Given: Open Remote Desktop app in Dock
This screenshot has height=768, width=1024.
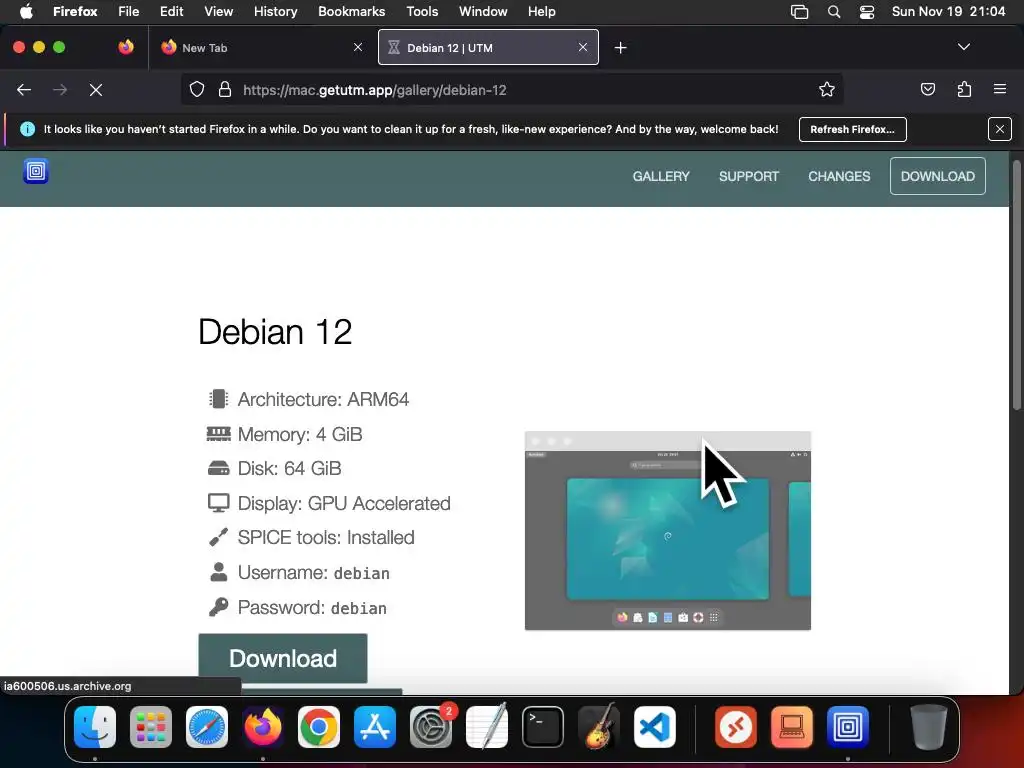Looking at the screenshot, I should click(x=736, y=727).
